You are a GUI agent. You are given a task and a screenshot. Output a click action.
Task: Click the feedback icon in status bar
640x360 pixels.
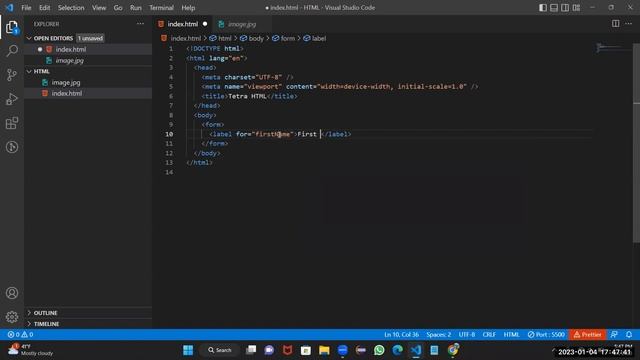[614, 335]
